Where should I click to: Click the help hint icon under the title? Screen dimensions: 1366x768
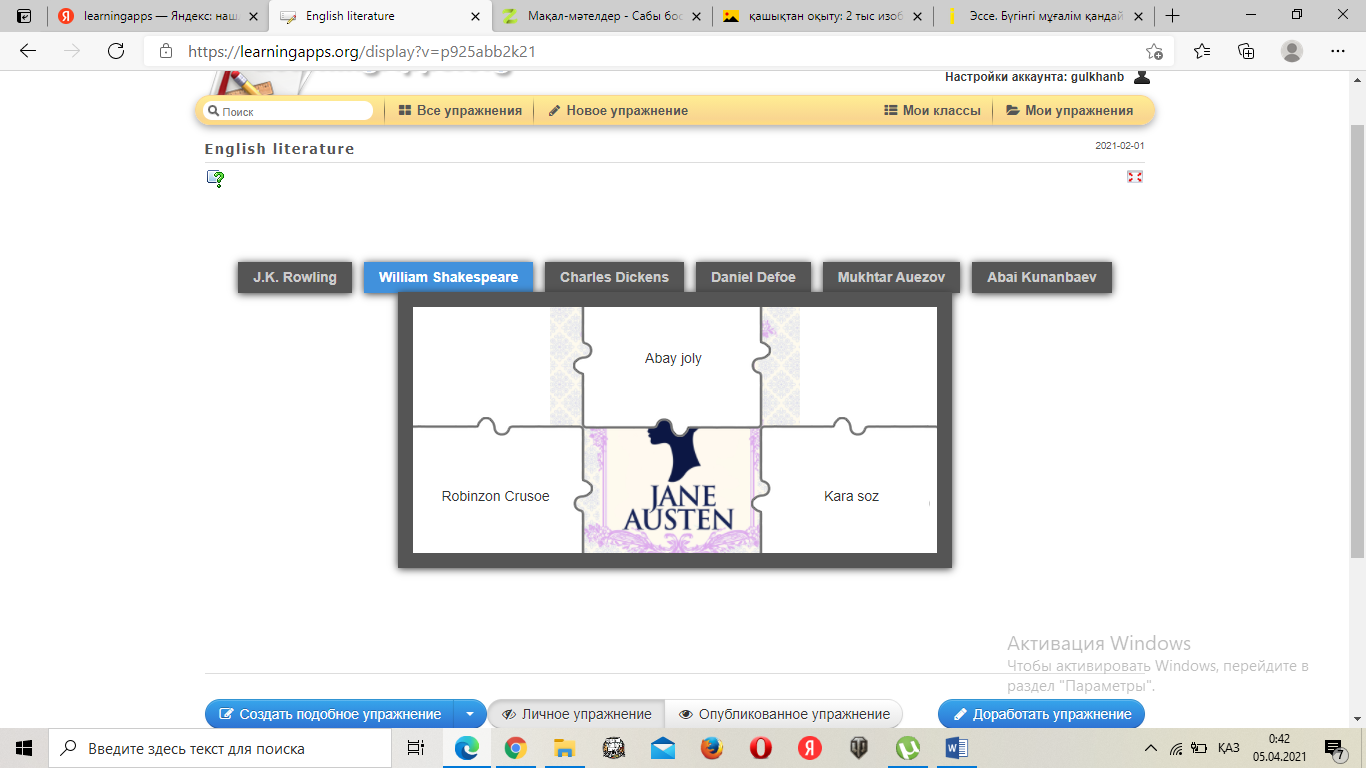pos(215,179)
